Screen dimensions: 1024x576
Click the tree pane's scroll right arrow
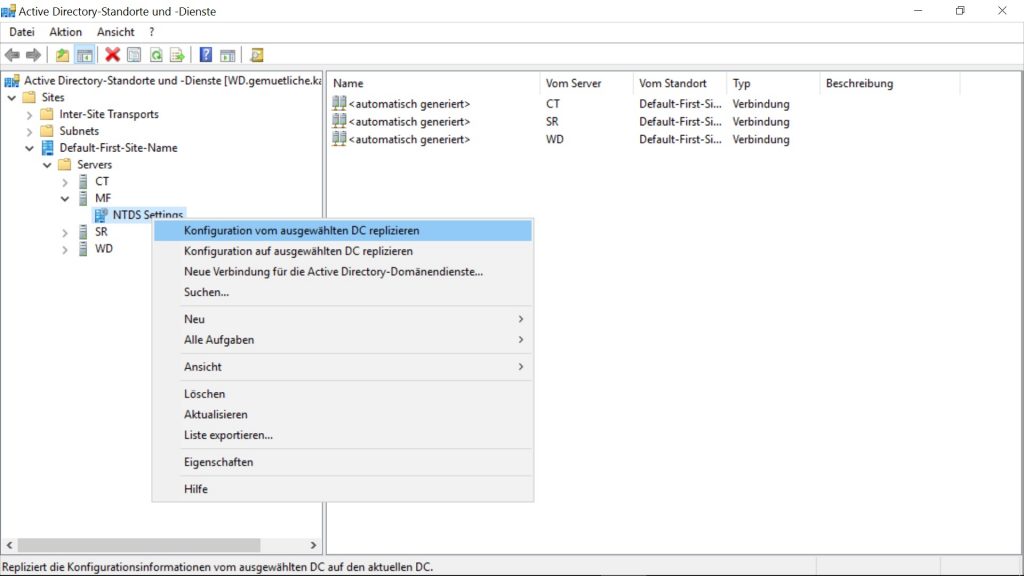click(x=313, y=545)
